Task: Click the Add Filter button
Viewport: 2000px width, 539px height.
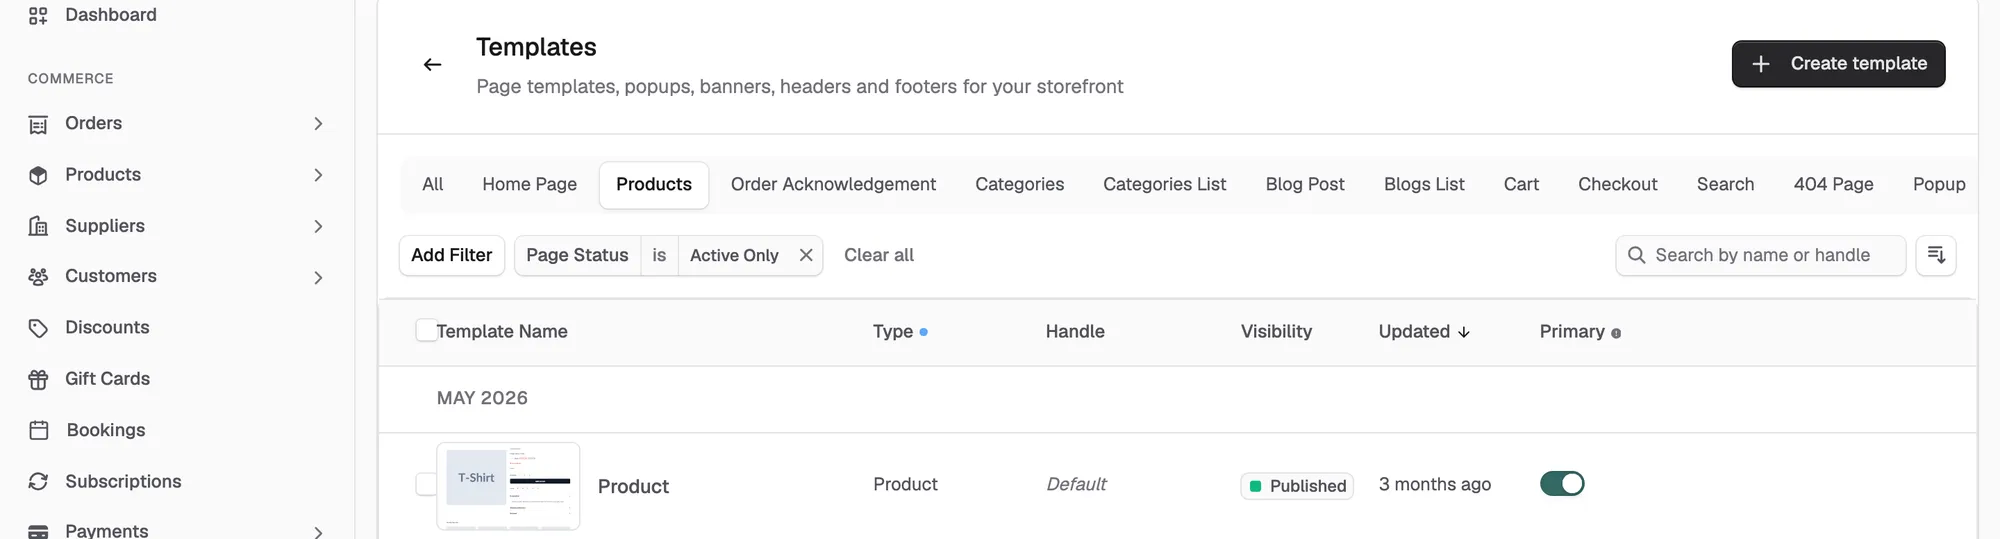Action: pos(452,255)
